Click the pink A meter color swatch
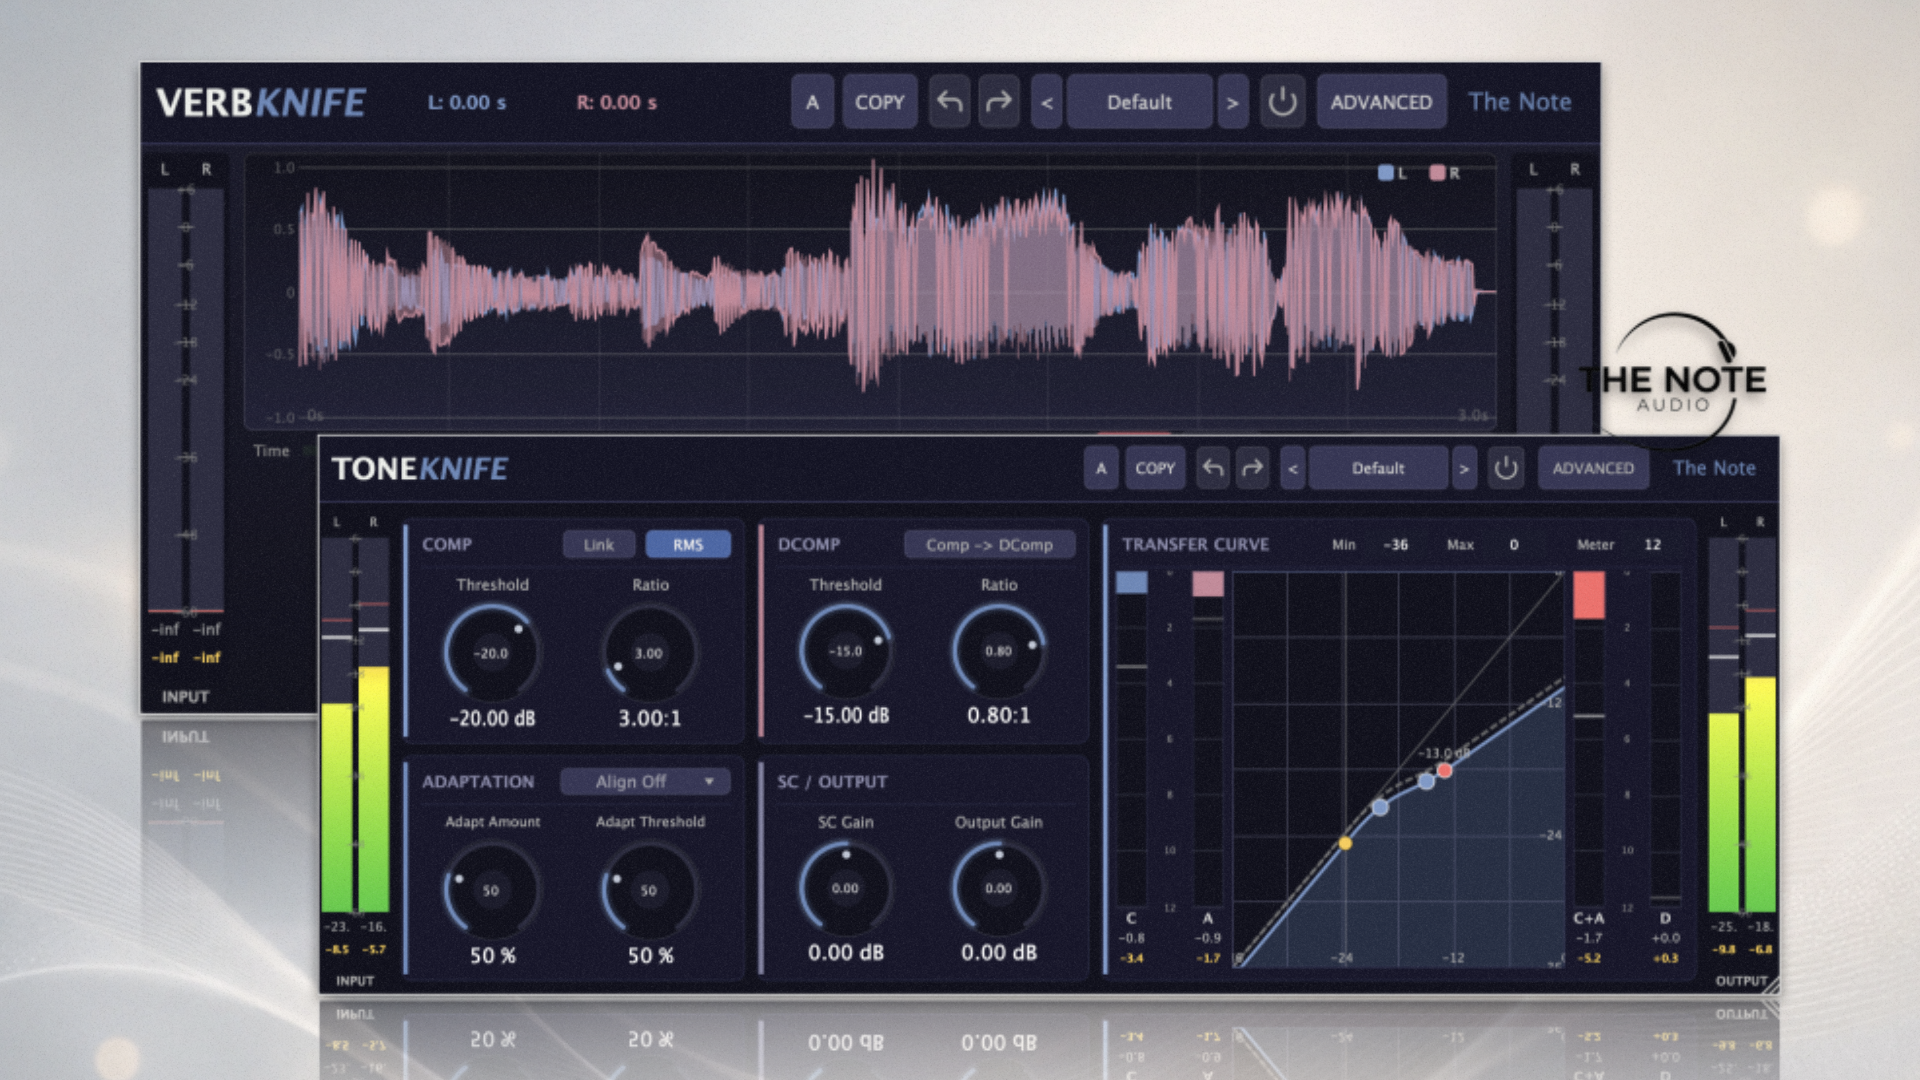1920x1080 pixels. (1208, 584)
